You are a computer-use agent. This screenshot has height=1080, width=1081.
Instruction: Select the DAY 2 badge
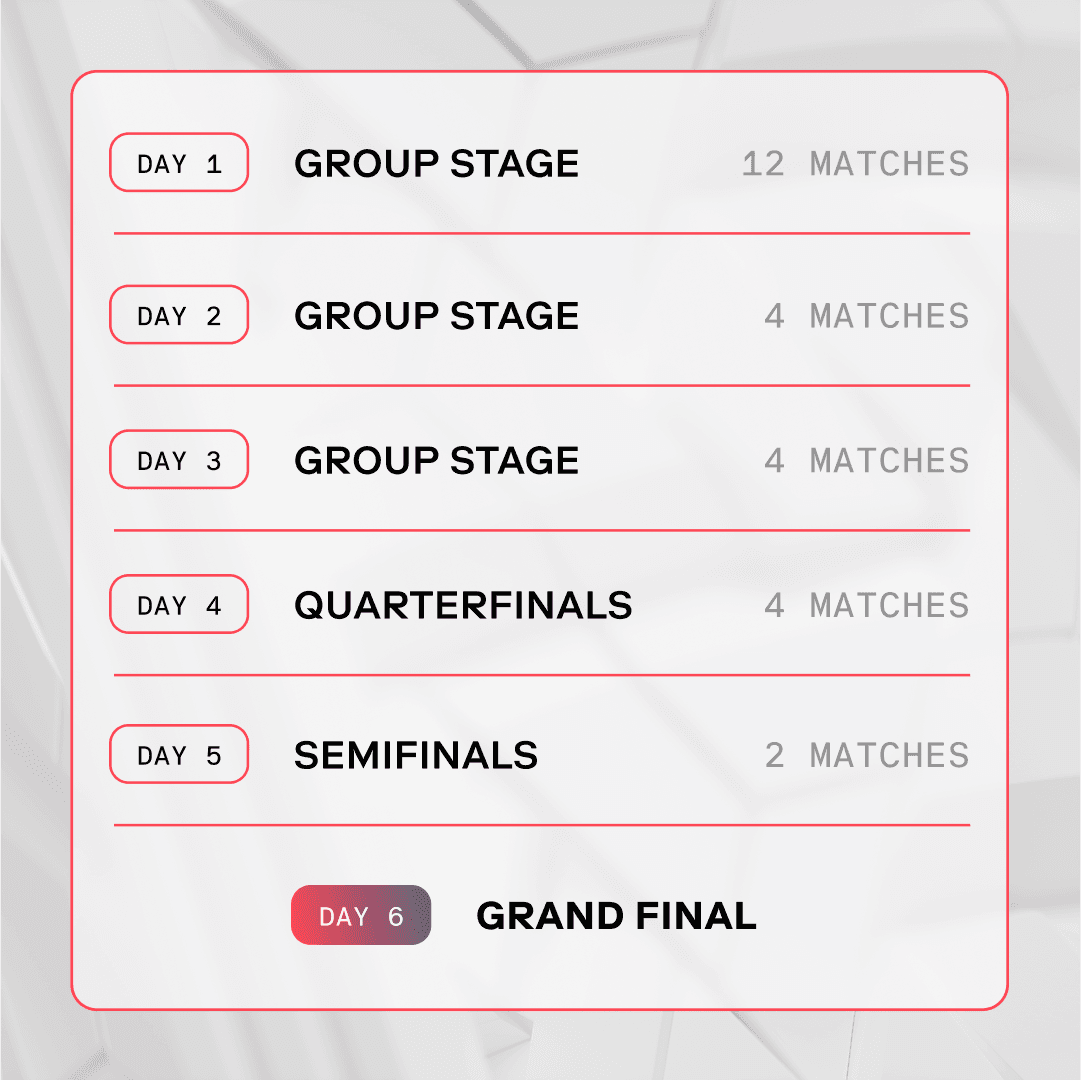pos(179,315)
